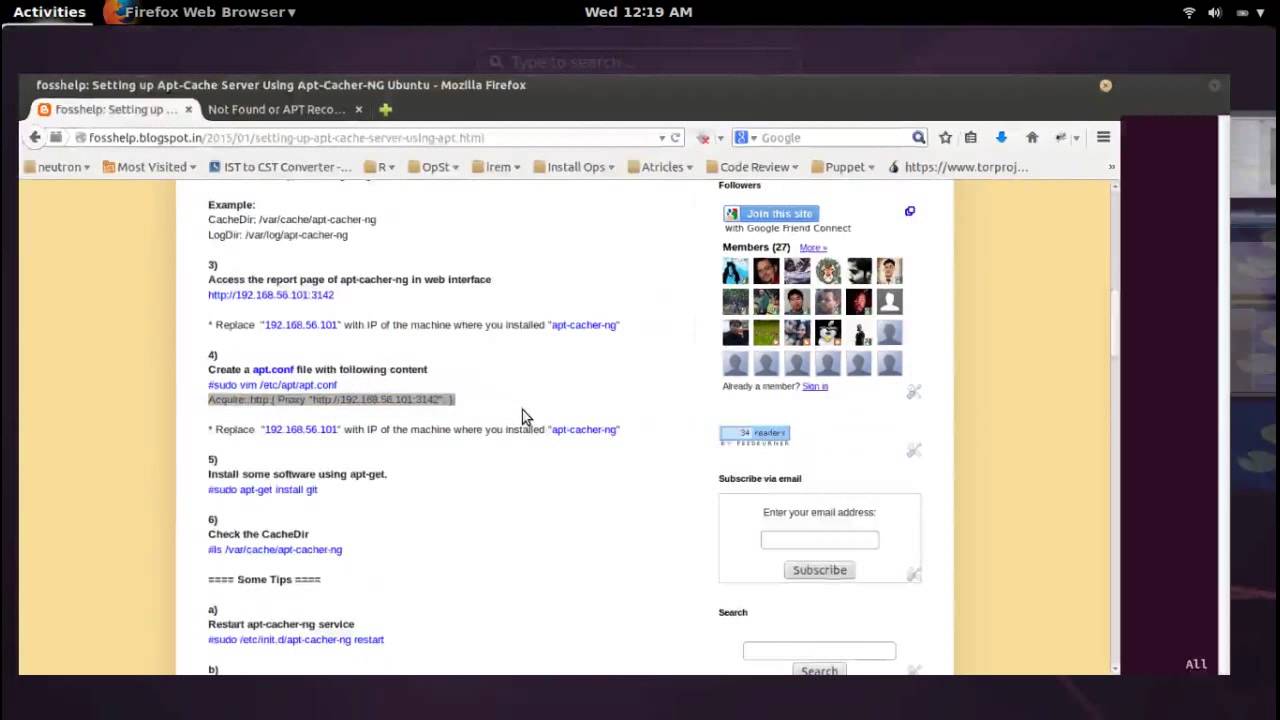Bookmark this page with the star icon
Image resolution: width=1280 pixels, height=720 pixels.
click(x=945, y=138)
